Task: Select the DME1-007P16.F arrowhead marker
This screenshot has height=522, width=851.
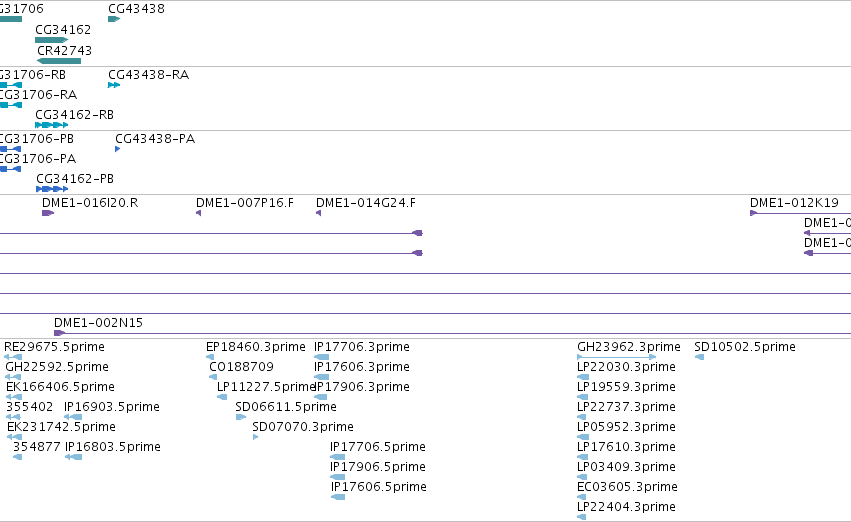Action: [199, 213]
